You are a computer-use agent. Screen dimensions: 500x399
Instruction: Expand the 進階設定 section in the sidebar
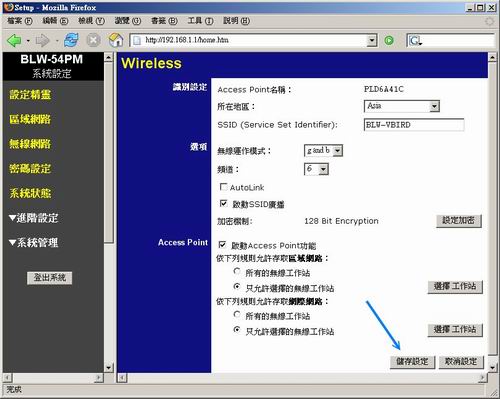[x=34, y=218]
